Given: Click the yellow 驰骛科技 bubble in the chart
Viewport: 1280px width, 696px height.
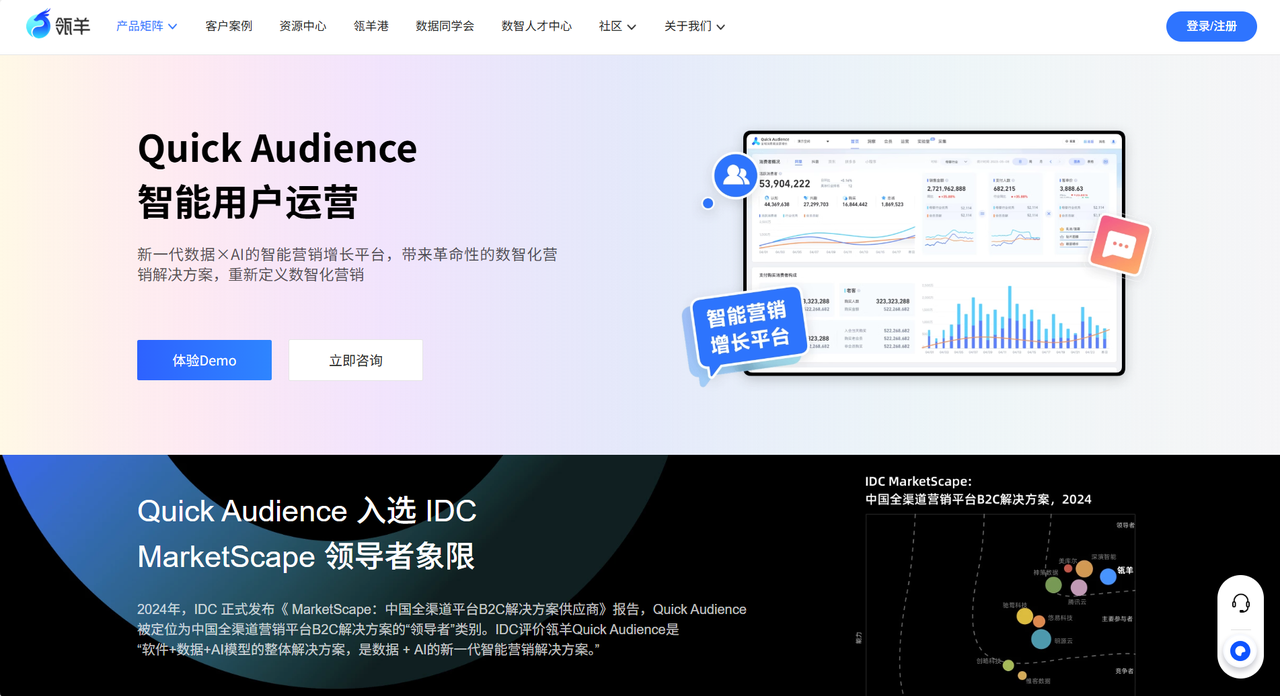Looking at the screenshot, I should coord(1024,616).
